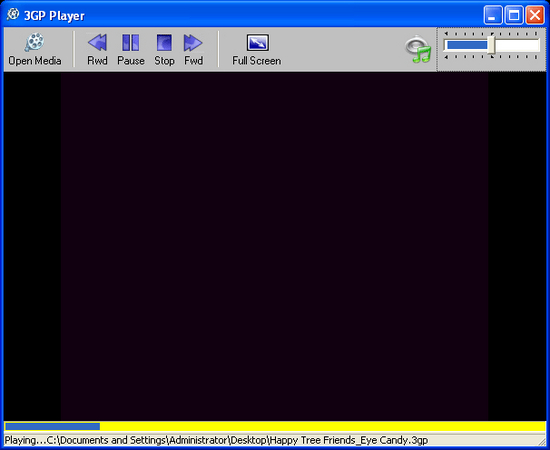This screenshot has width=550, height=450.
Task: Minimize the 3GP Player window
Action: [492, 15]
